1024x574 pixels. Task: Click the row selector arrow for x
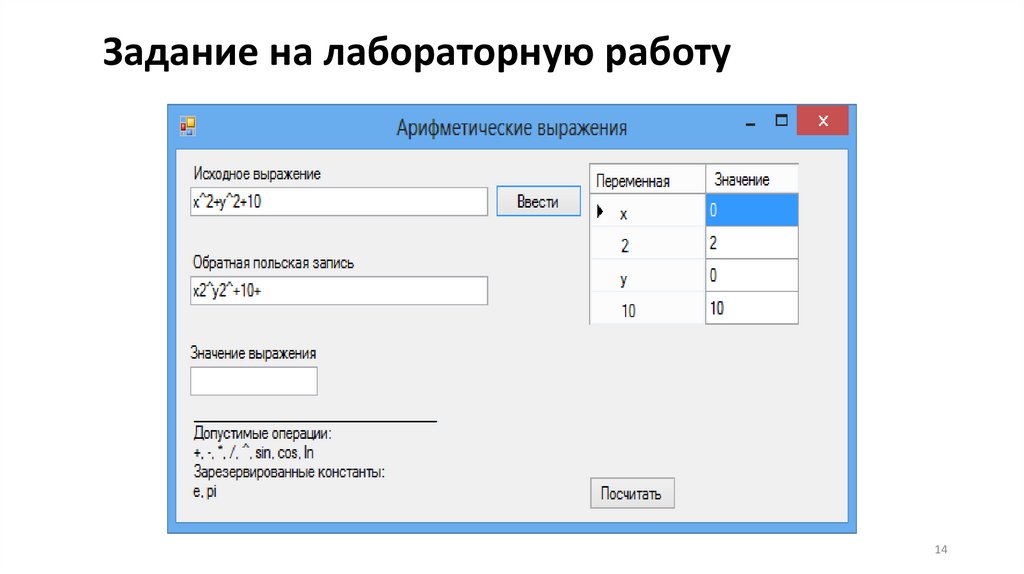click(600, 211)
